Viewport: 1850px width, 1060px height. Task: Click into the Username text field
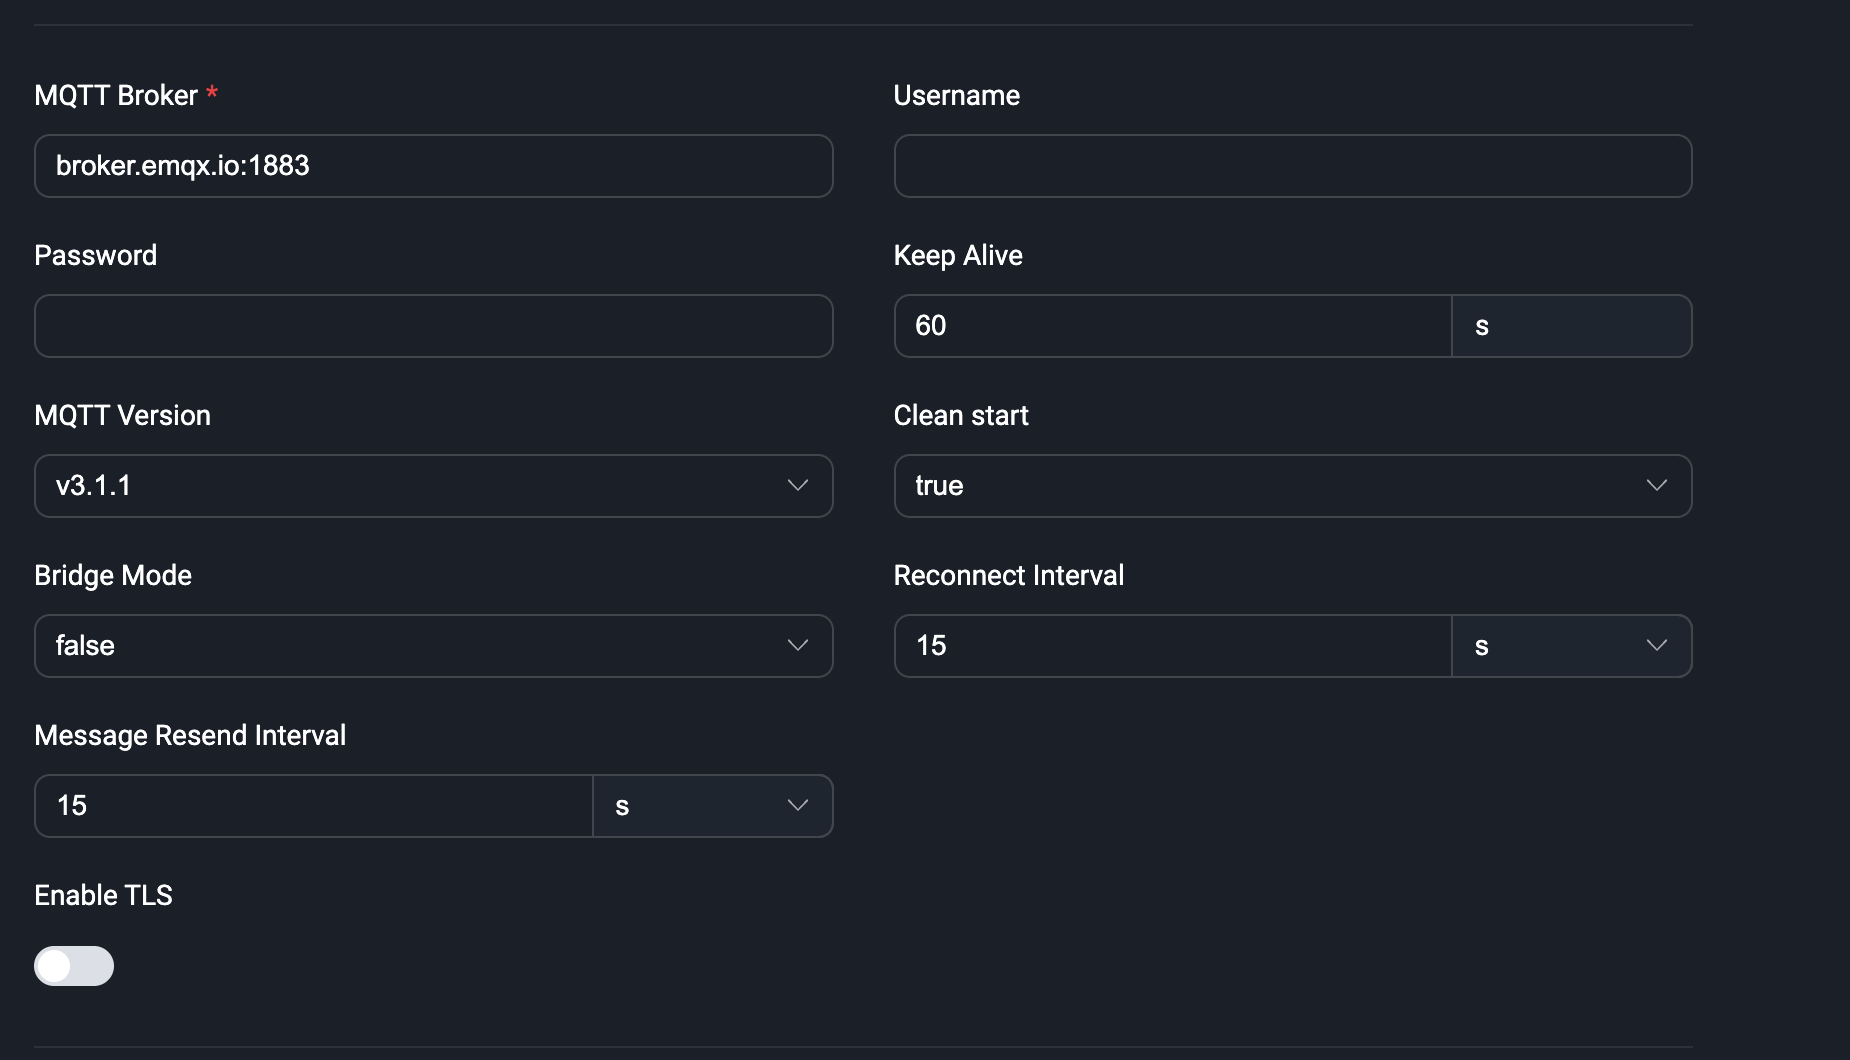pos(1292,166)
